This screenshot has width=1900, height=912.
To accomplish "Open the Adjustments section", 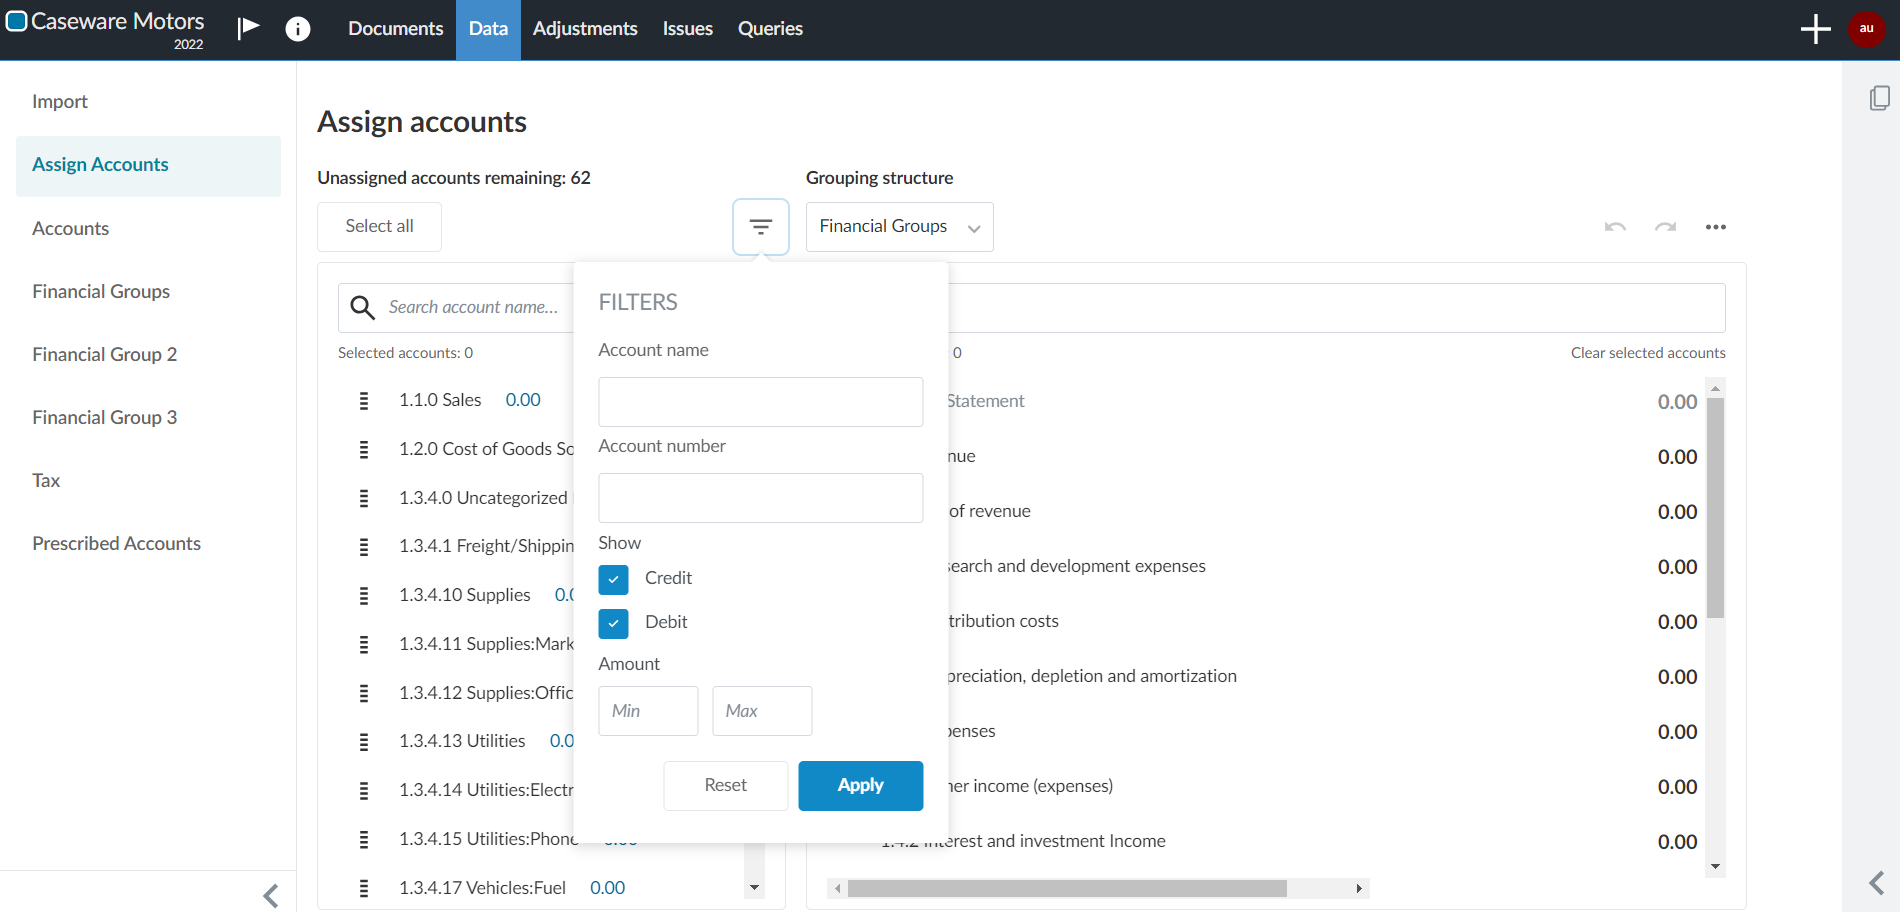I will (x=585, y=28).
